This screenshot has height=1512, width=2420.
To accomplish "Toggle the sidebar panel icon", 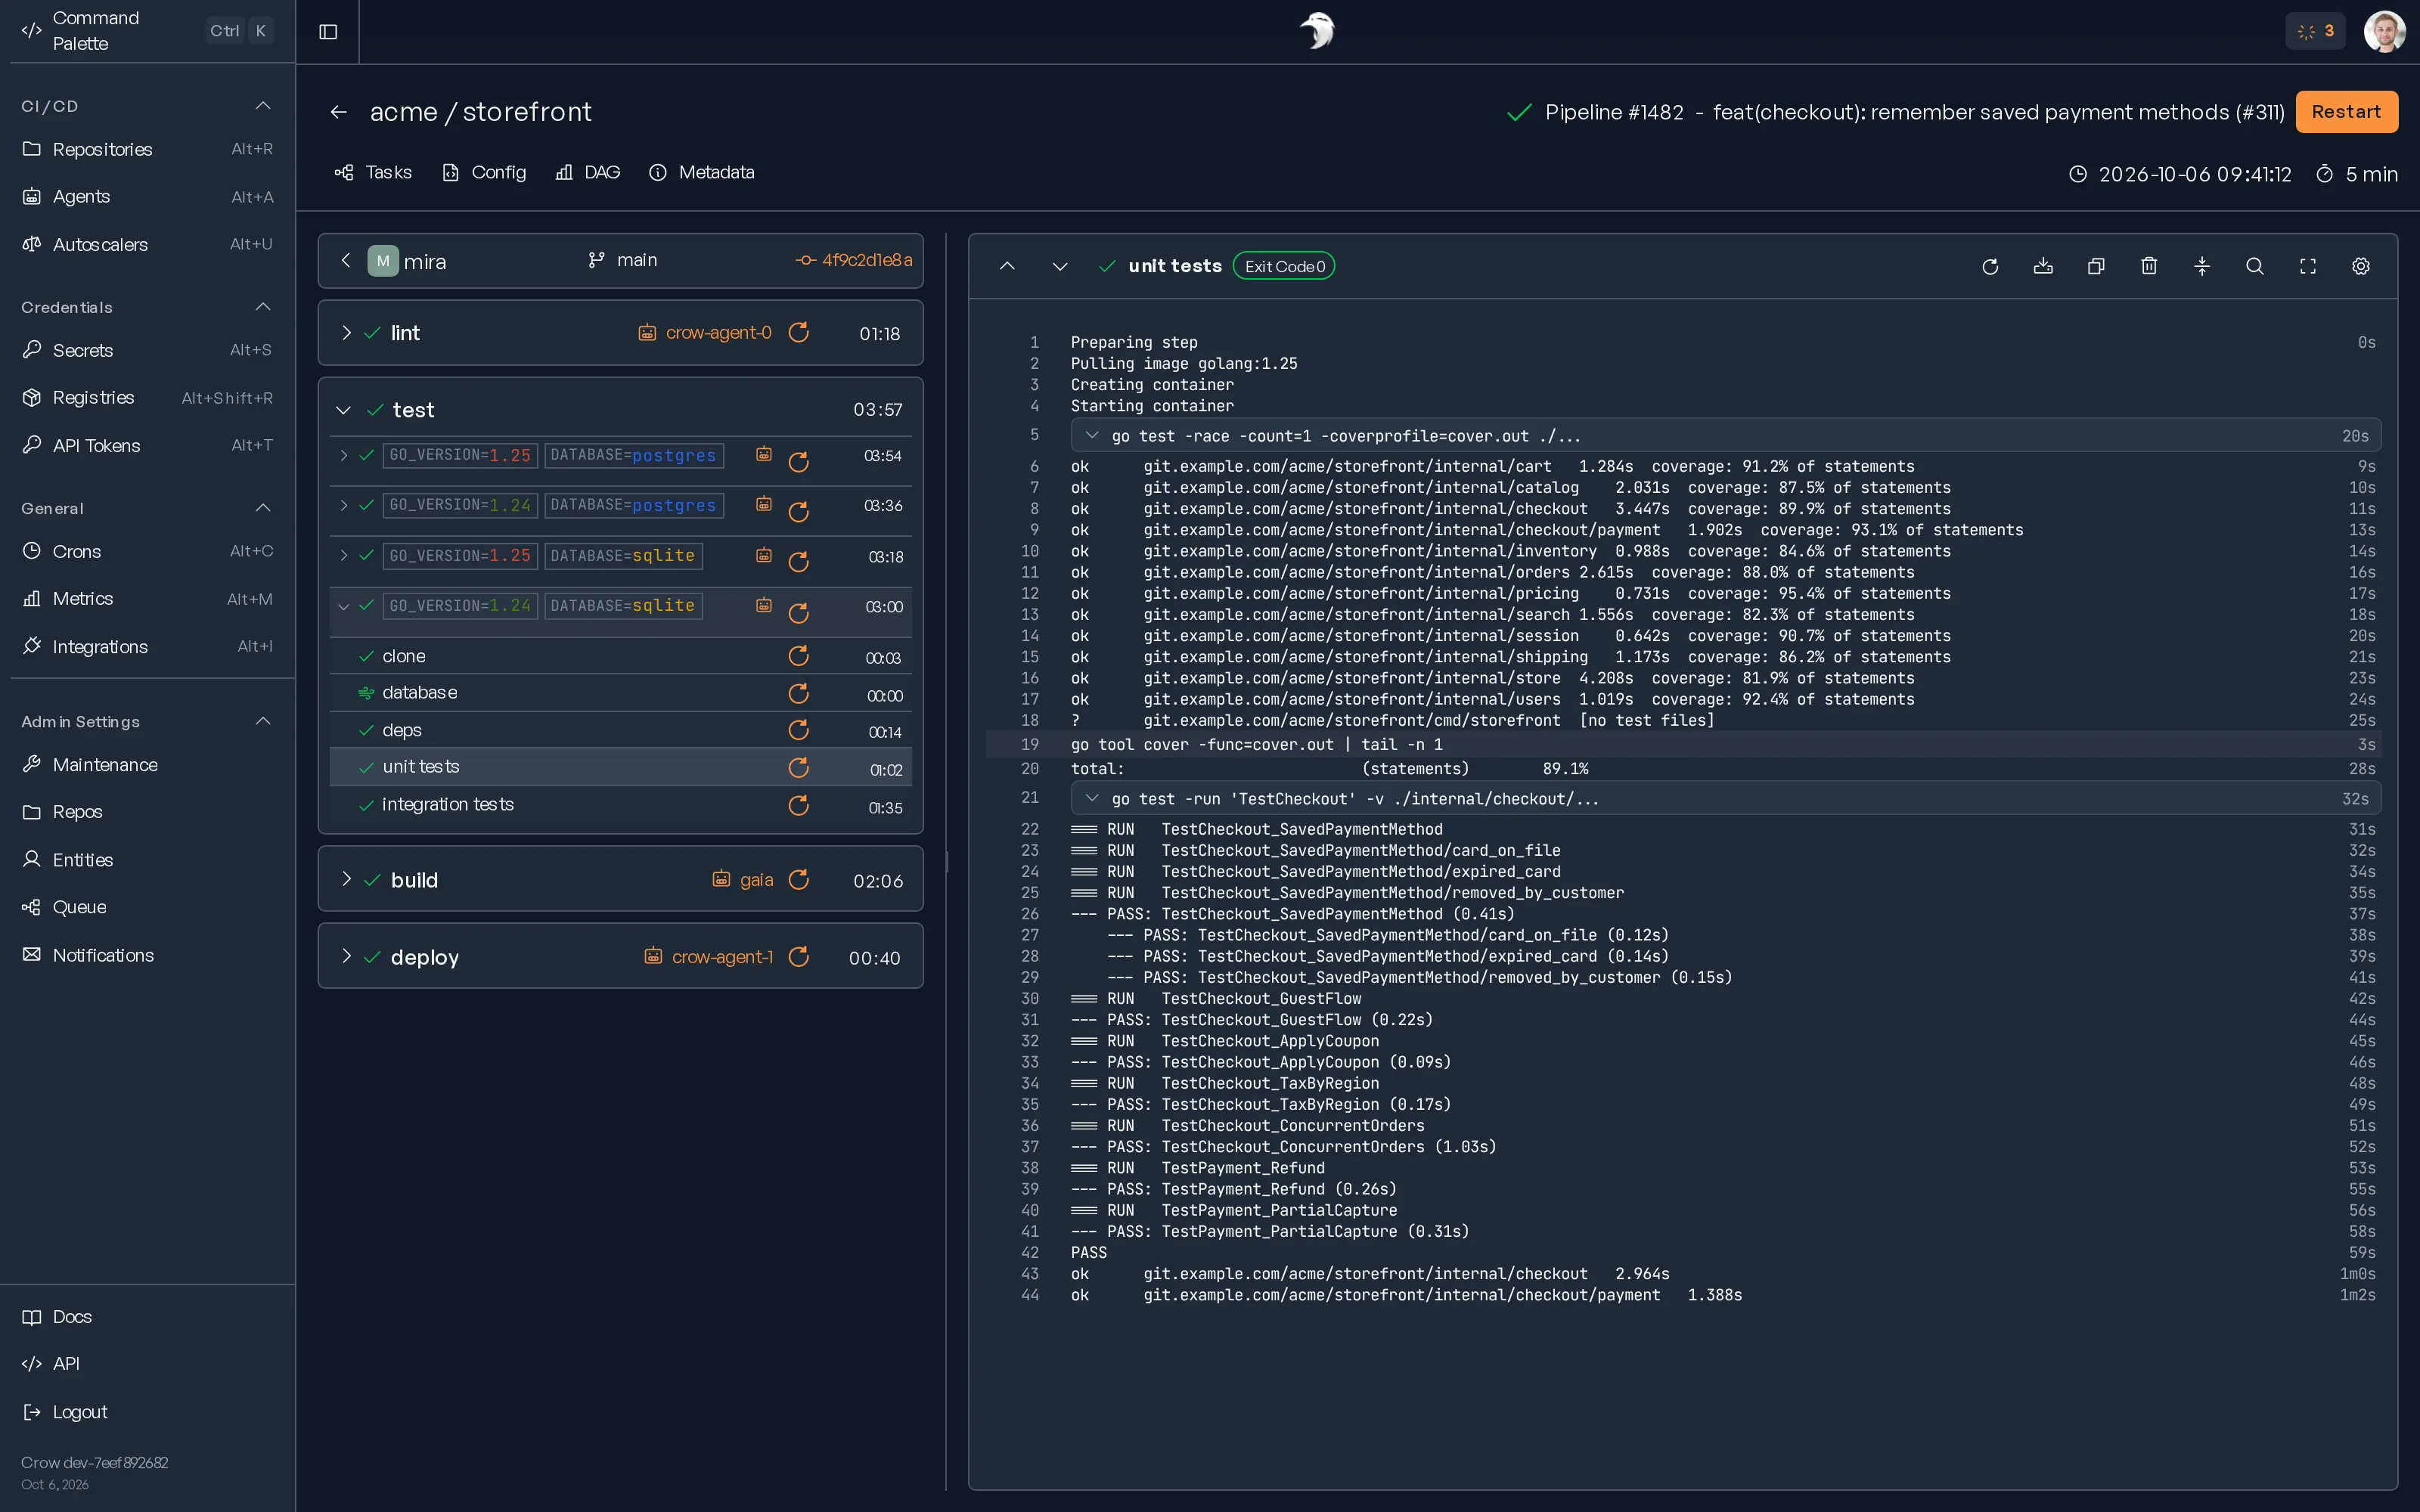I will (328, 32).
